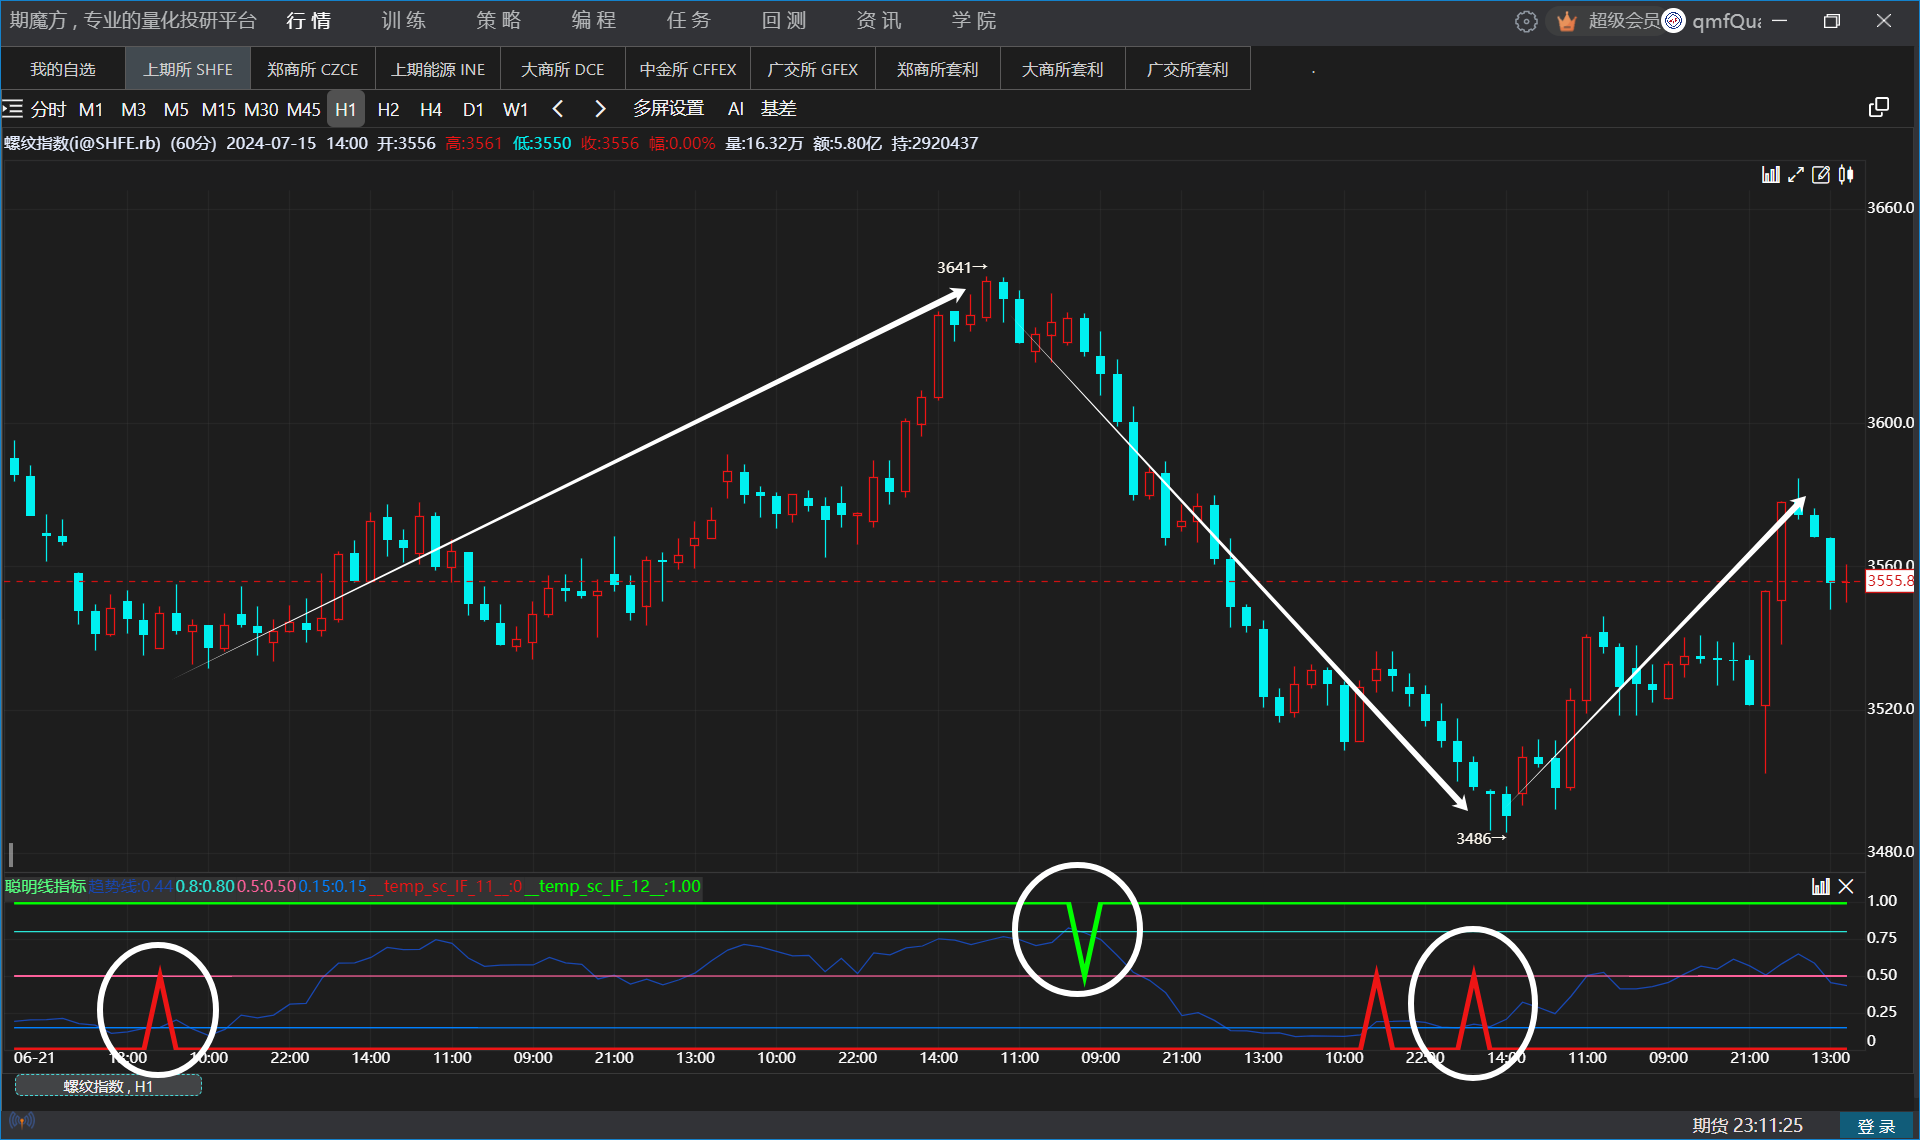Switch to 上期所 SHFE tab
The height and width of the screenshot is (1140, 1920).
click(187, 69)
